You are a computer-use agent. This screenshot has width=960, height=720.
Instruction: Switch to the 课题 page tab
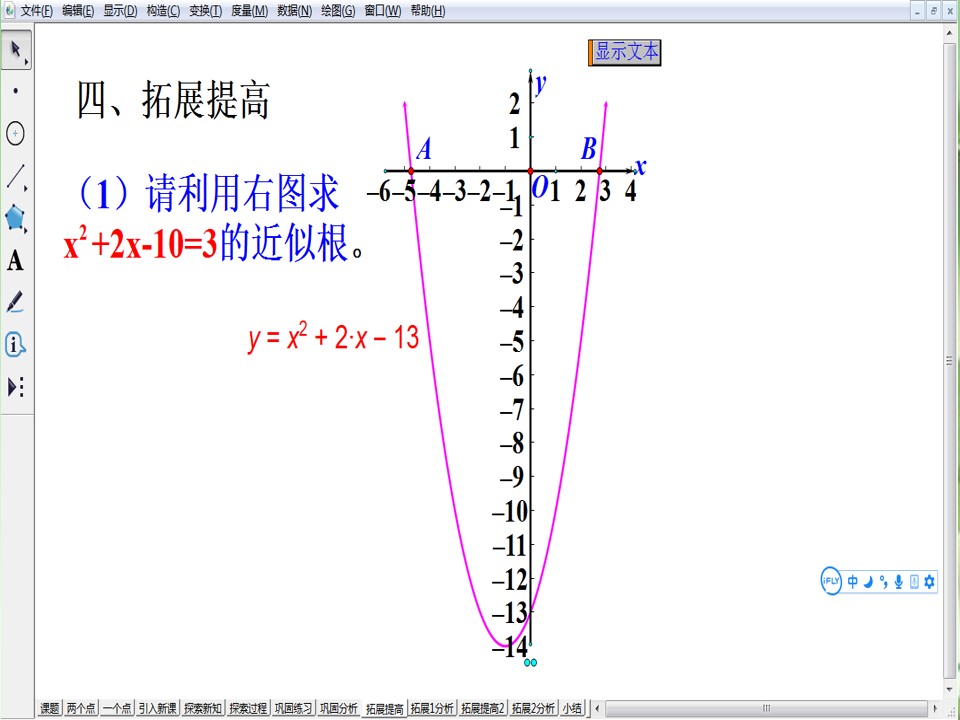[50, 708]
